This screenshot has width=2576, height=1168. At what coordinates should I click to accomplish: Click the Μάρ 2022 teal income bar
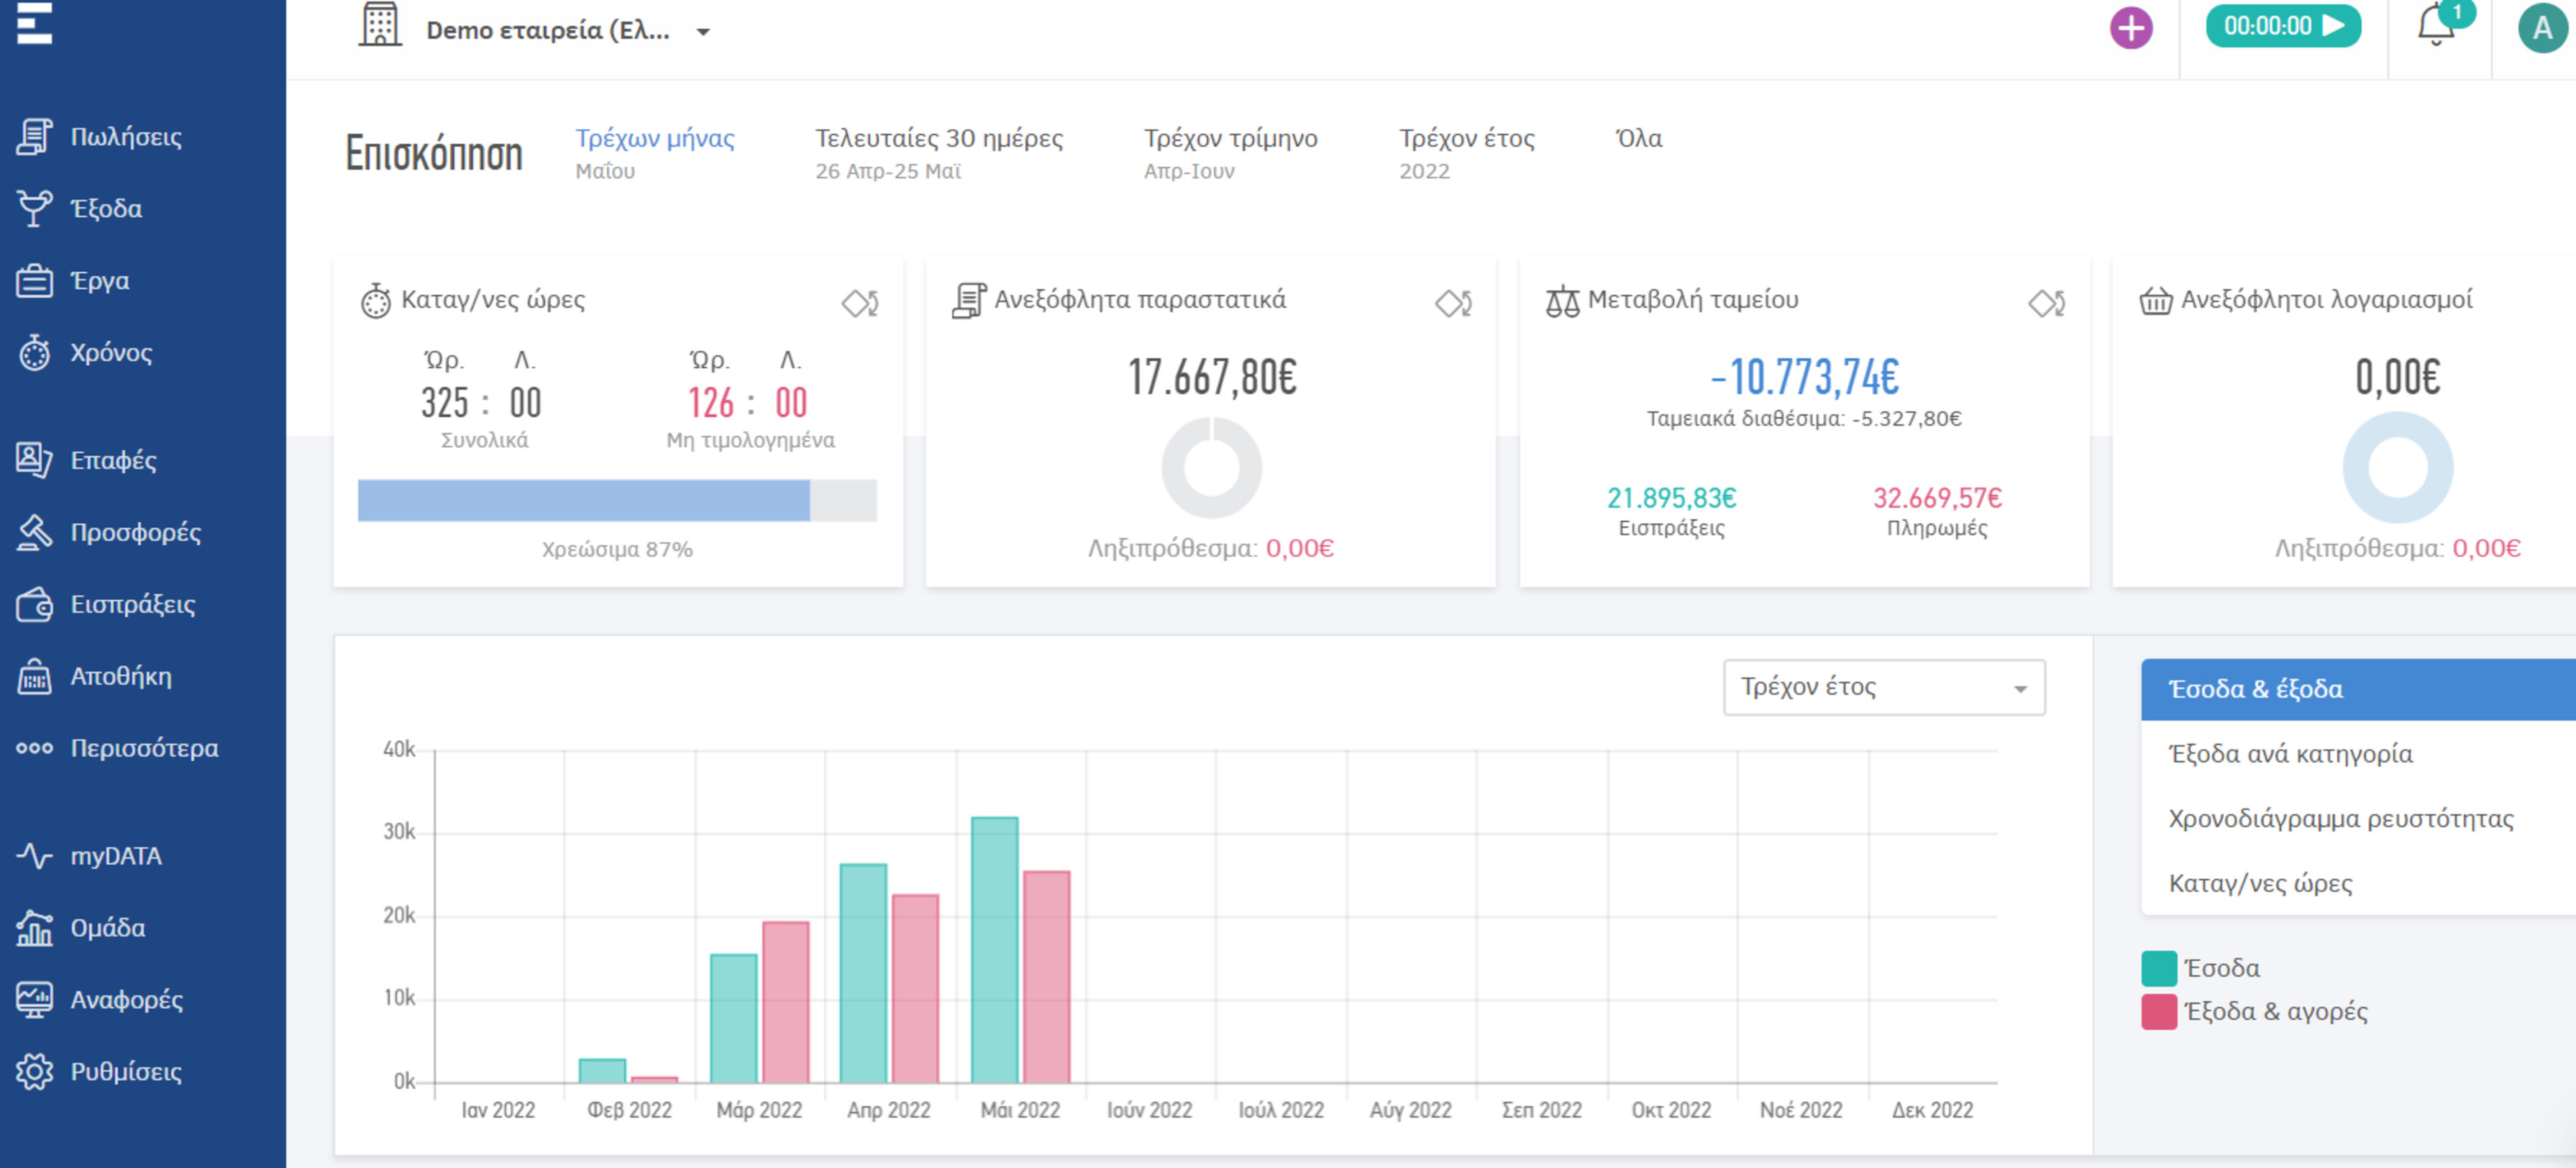[x=733, y=1019]
